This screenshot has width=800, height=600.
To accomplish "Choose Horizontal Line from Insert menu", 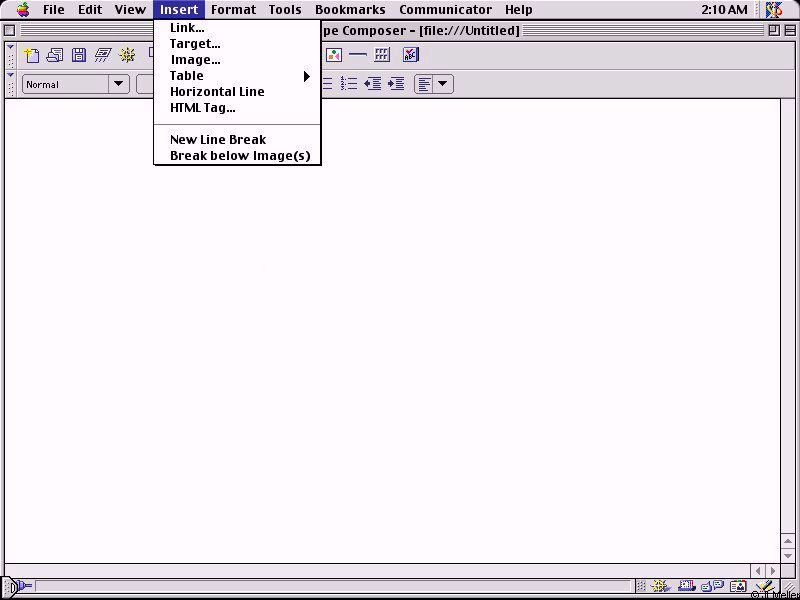I will (x=217, y=92).
